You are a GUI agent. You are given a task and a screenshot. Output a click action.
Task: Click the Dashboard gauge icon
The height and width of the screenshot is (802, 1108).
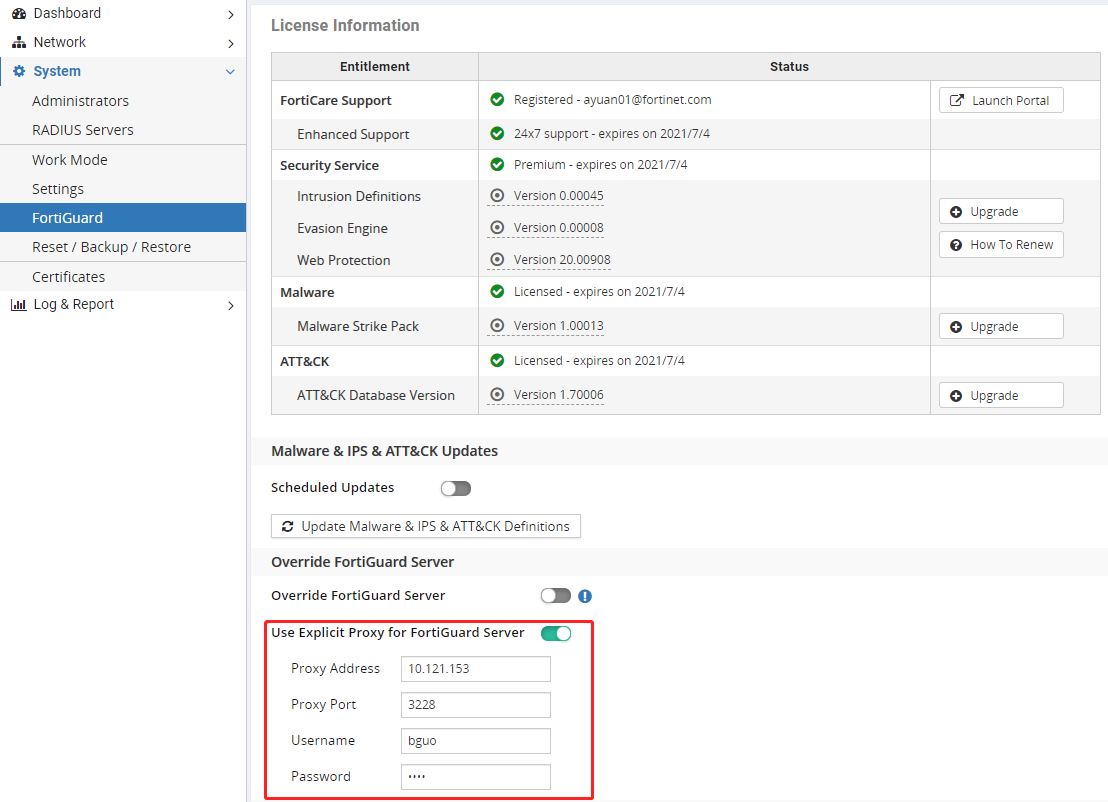coord(19,13)
